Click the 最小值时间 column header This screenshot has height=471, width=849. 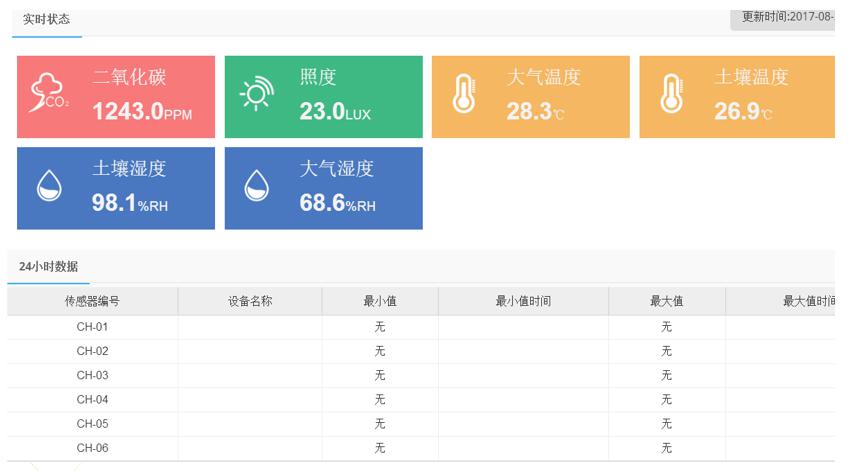click(x=523, y=301)
